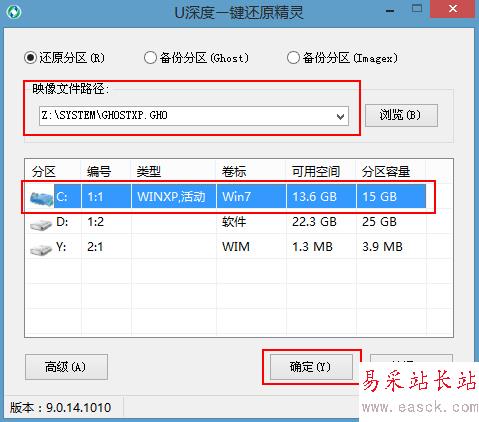Click the 可用空间 column header
479x422 pixels.
point(321,172)
